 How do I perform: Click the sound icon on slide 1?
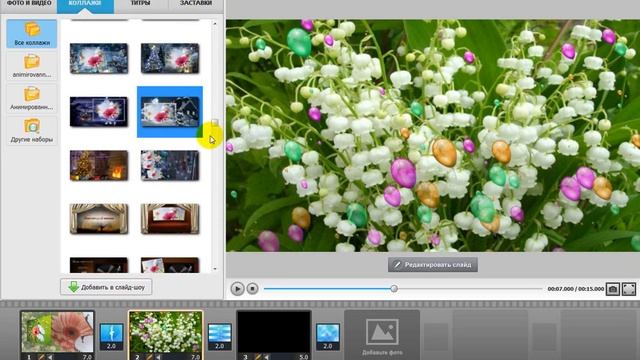tap(50, 357)
